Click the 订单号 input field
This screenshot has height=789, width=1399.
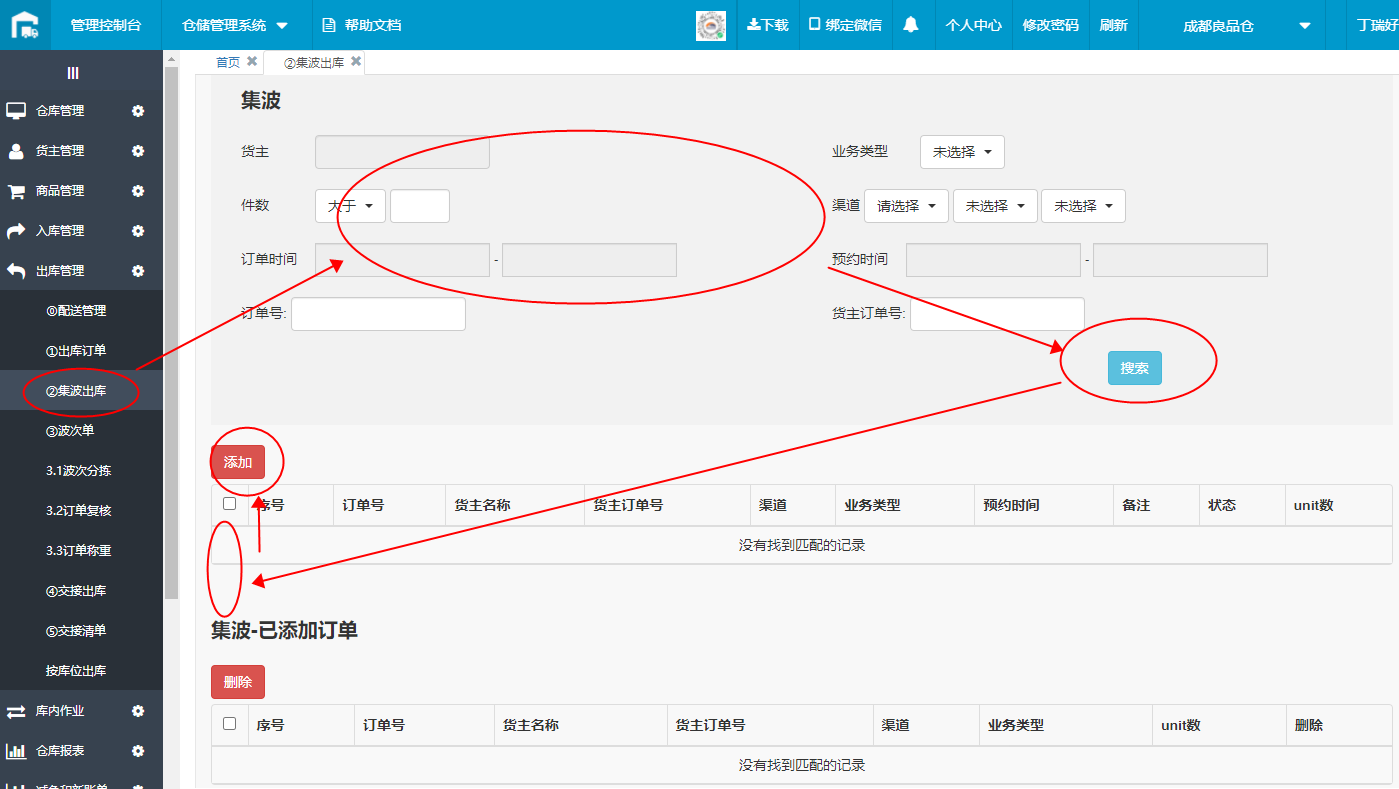378,314
